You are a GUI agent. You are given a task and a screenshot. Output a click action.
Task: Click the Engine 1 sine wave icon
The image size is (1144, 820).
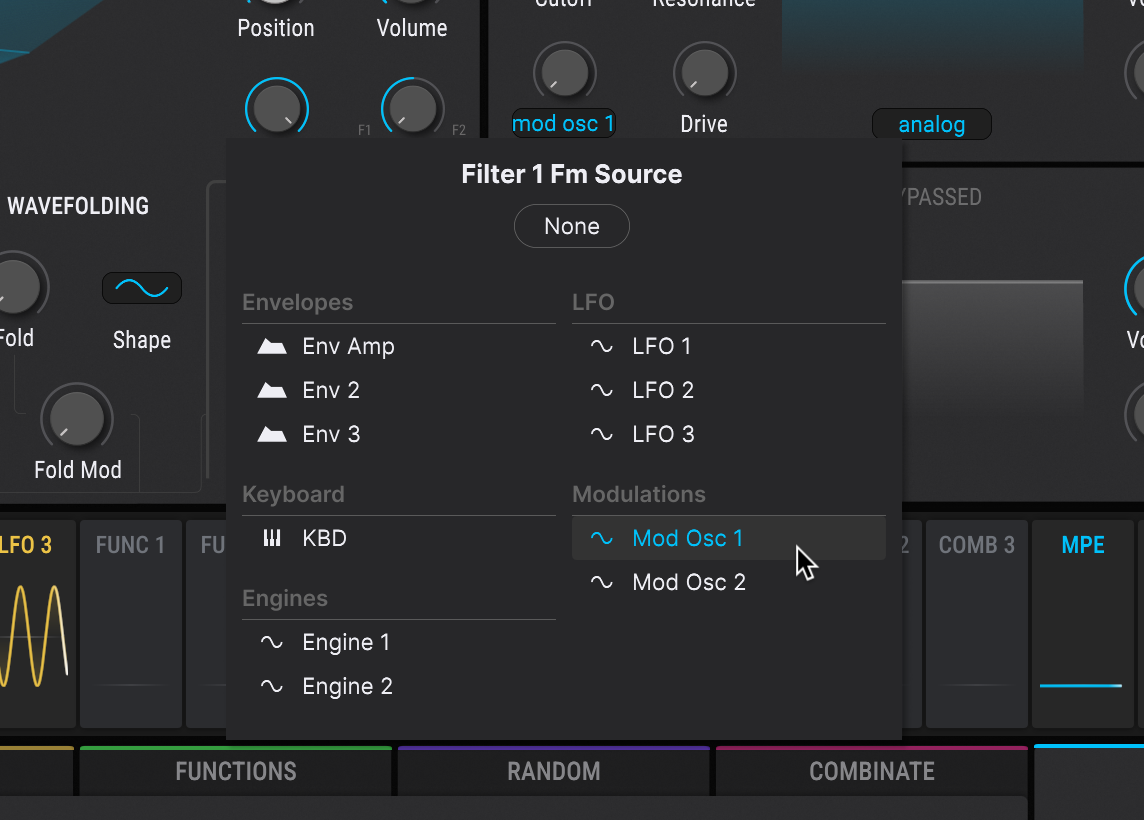272,643
